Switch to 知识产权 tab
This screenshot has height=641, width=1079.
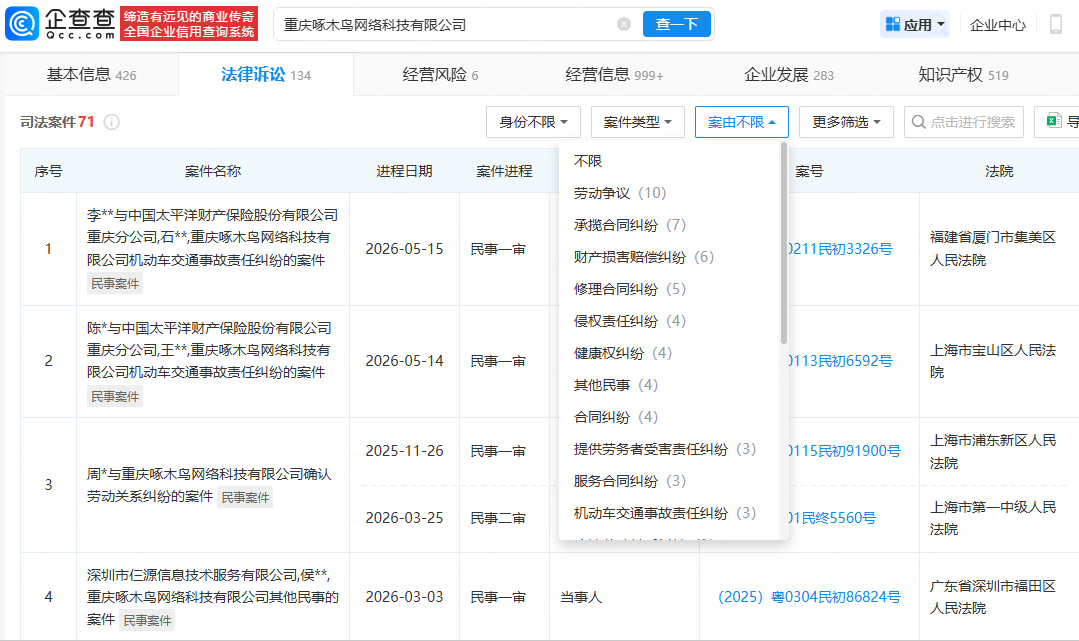click(x=963, y=74)
